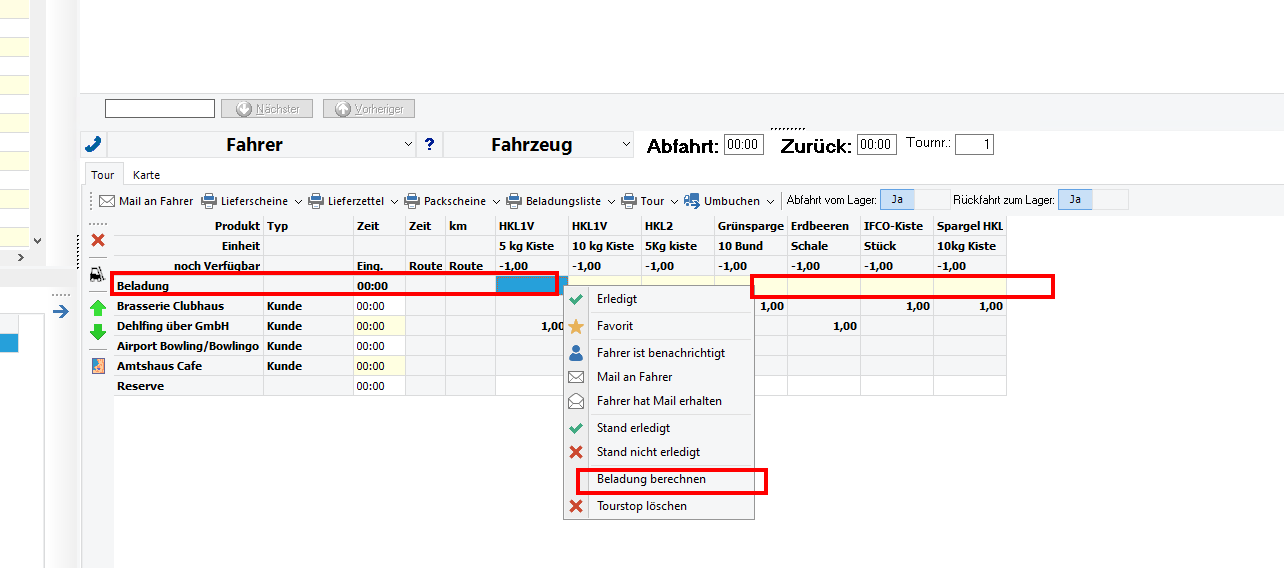Click the blue question mark icon
This screenshot has height=568, width=1284.
click(430, 144)
